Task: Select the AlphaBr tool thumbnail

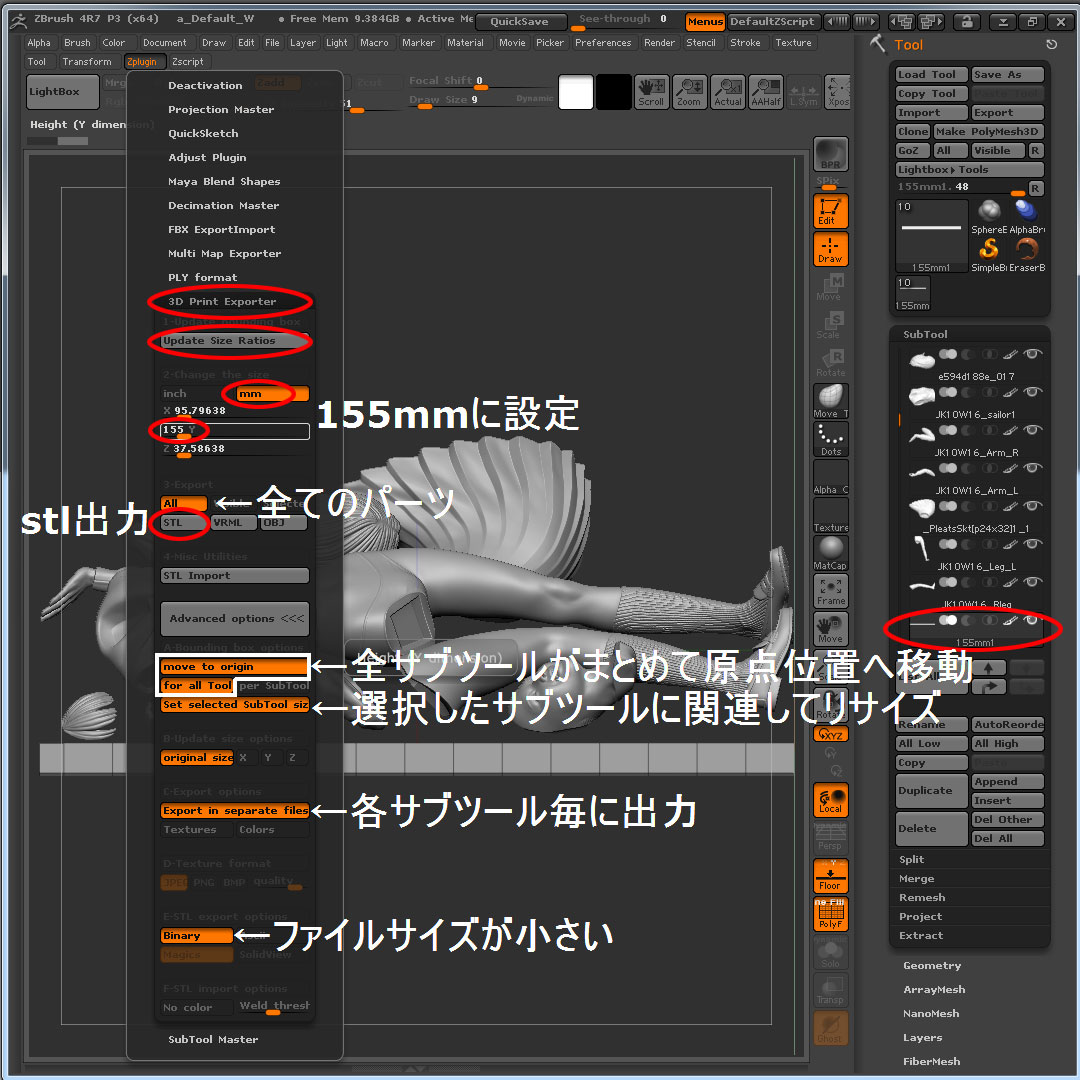Action: pyautogui.click(x=1026, y=216)
